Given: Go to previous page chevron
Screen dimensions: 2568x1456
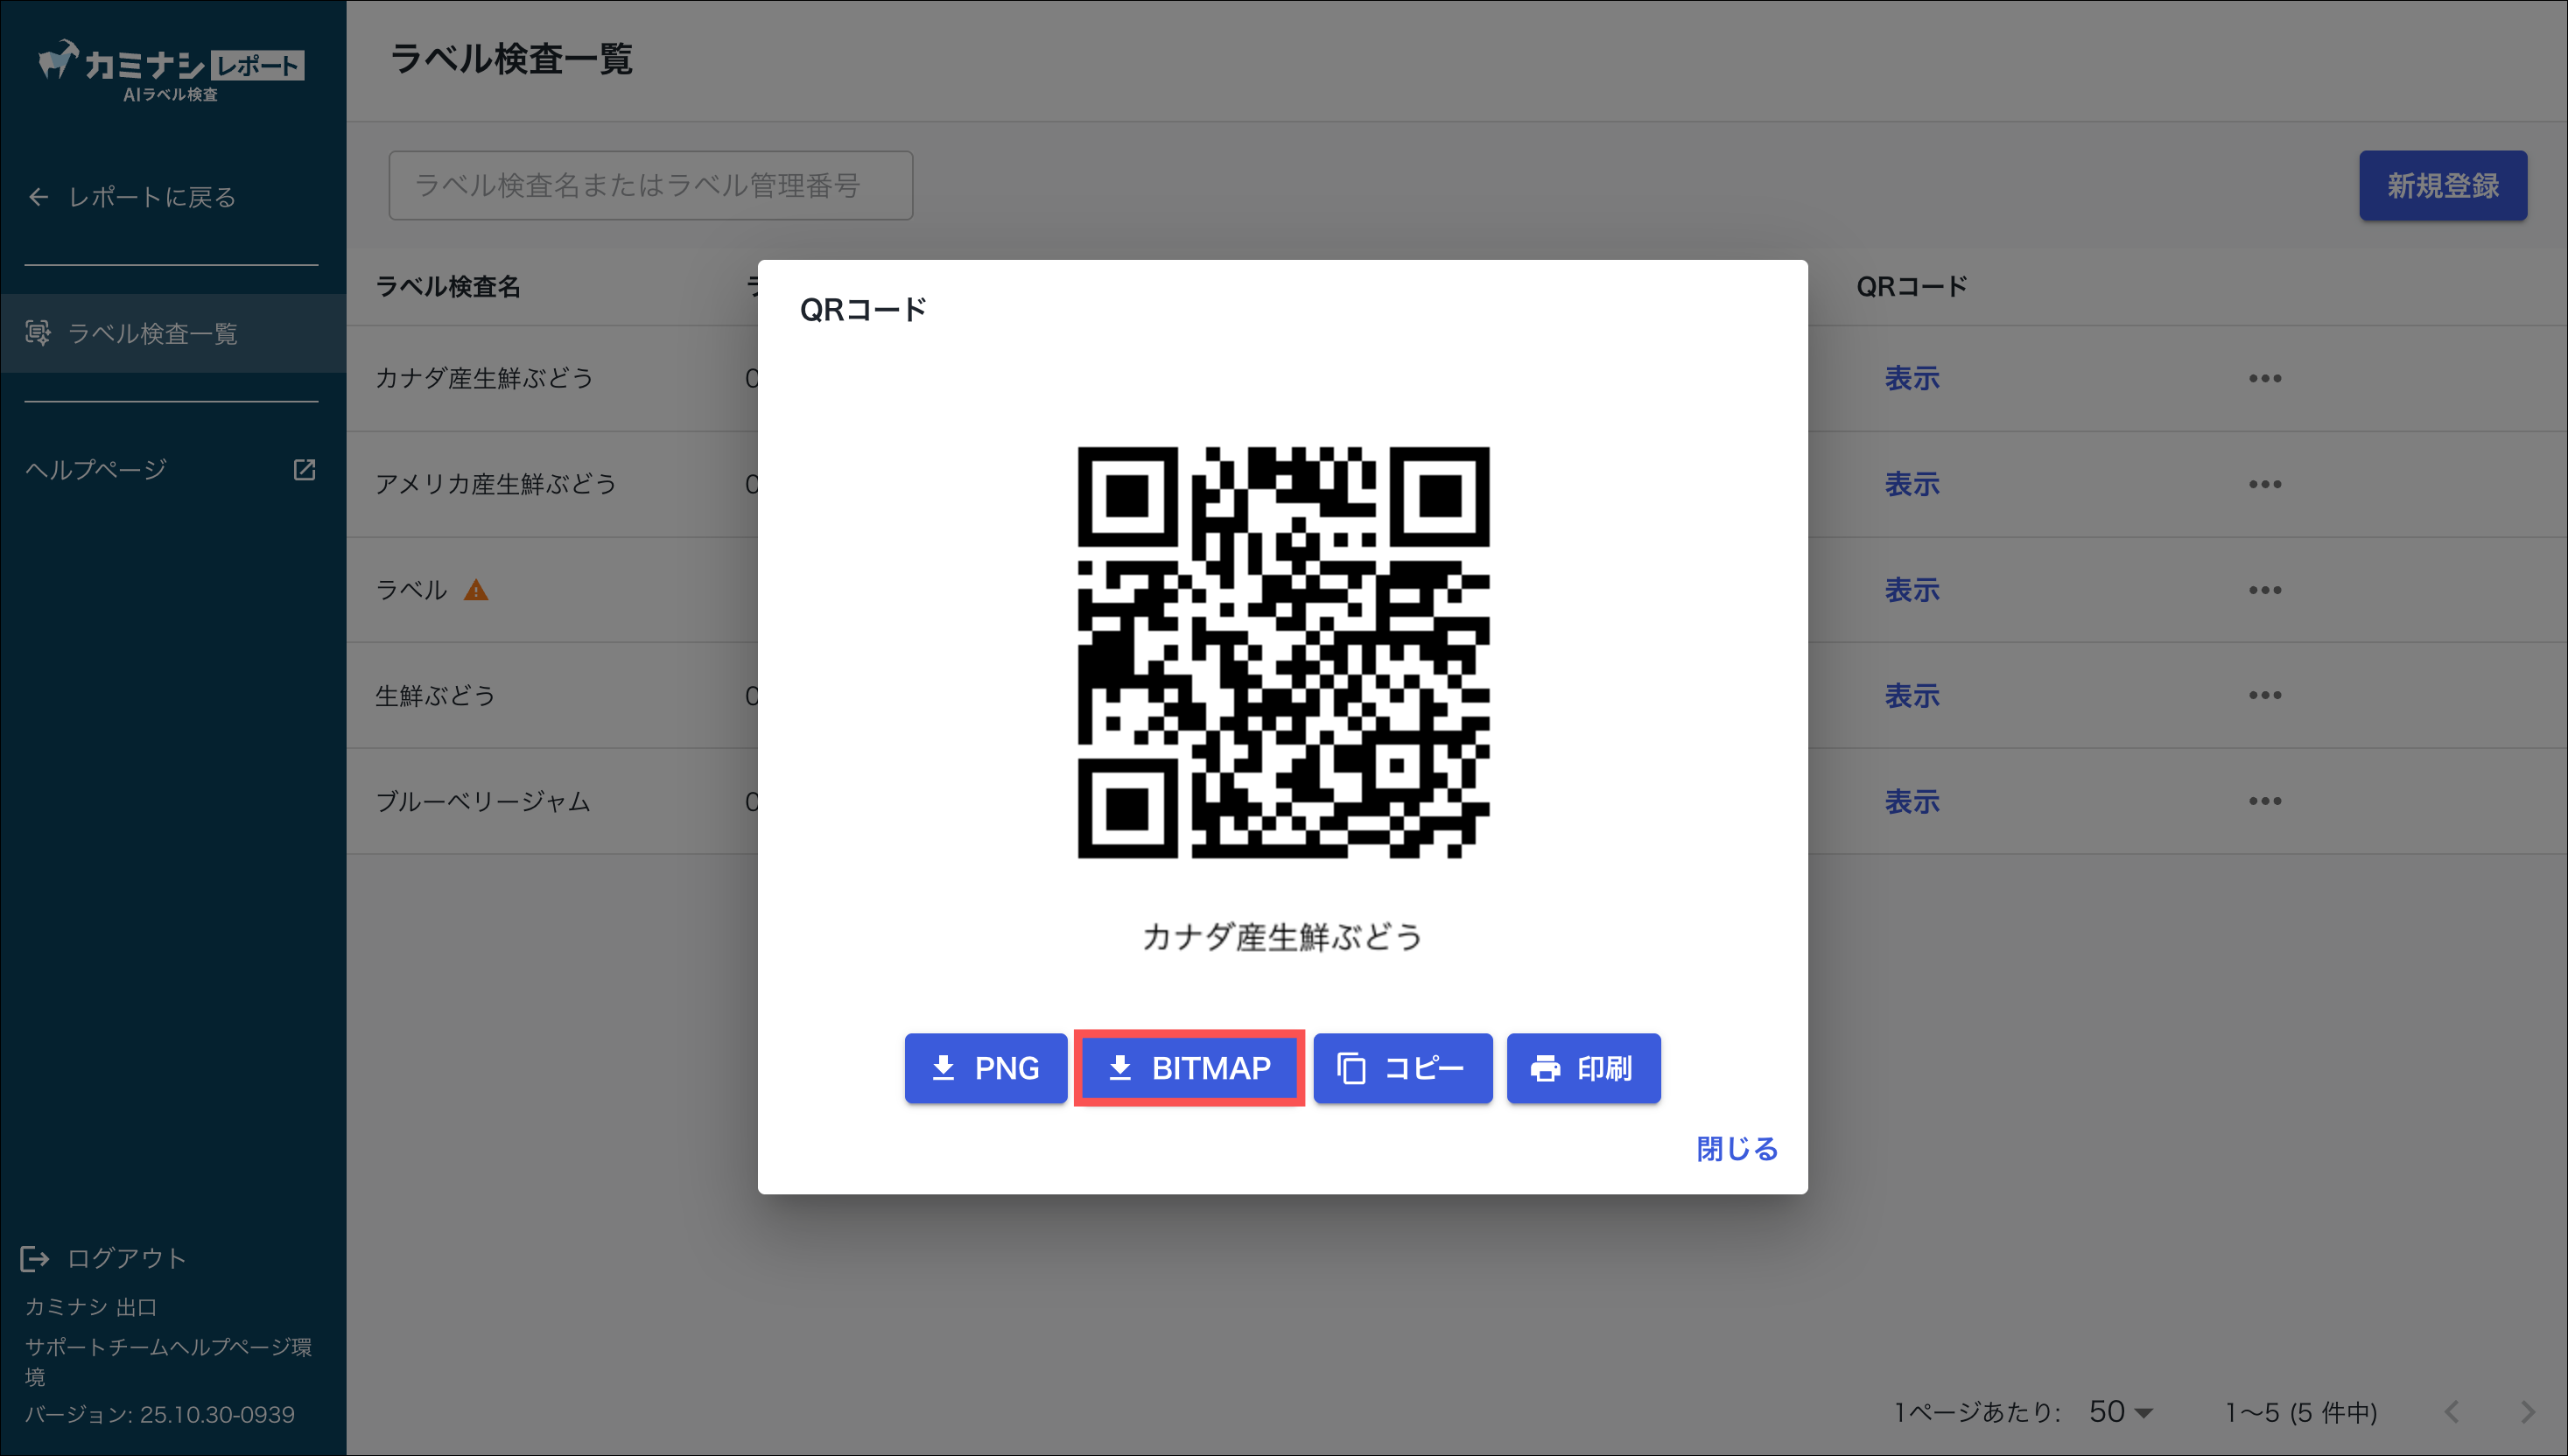Looking at the screenshot, I should [x=2451, y=1411].
